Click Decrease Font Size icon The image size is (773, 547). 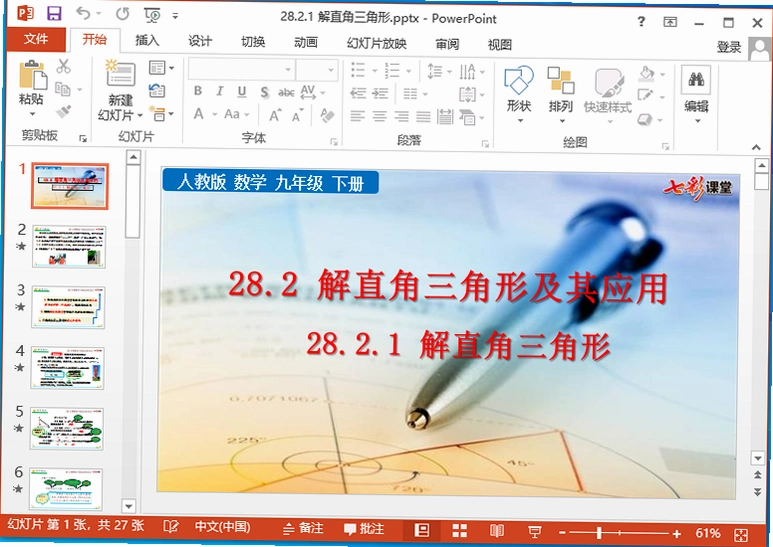tap(297, 116)
